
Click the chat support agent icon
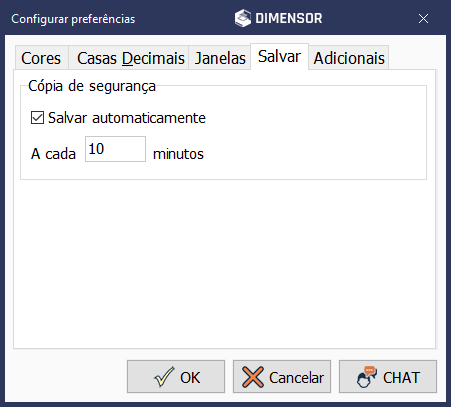tap(367, 377)
